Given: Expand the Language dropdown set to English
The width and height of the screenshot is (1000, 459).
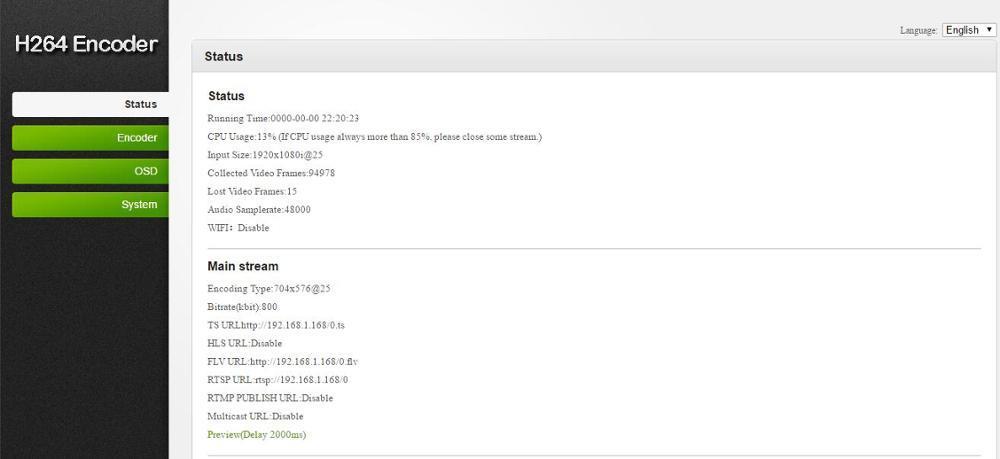Looking at the screenshot, I should pos(969,30).
